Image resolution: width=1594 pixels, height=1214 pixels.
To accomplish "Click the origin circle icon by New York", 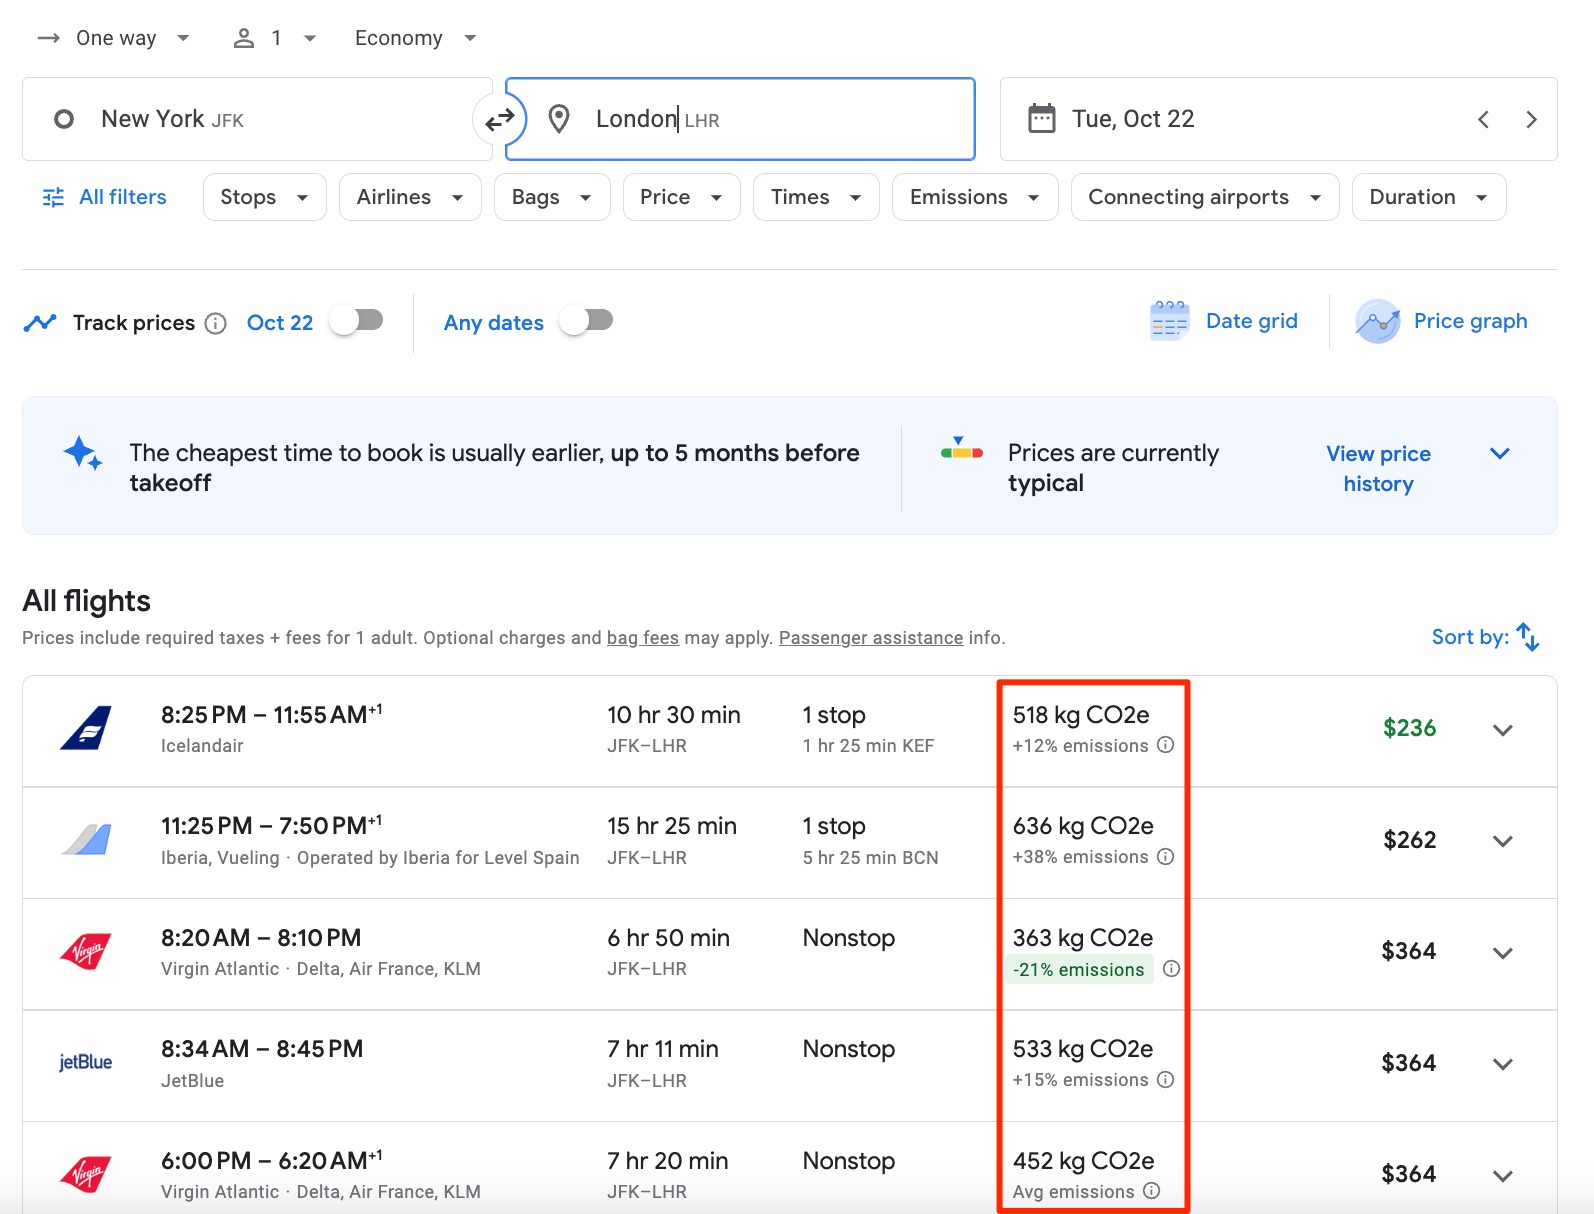I will pyautogui.click(x=64, y=120).
